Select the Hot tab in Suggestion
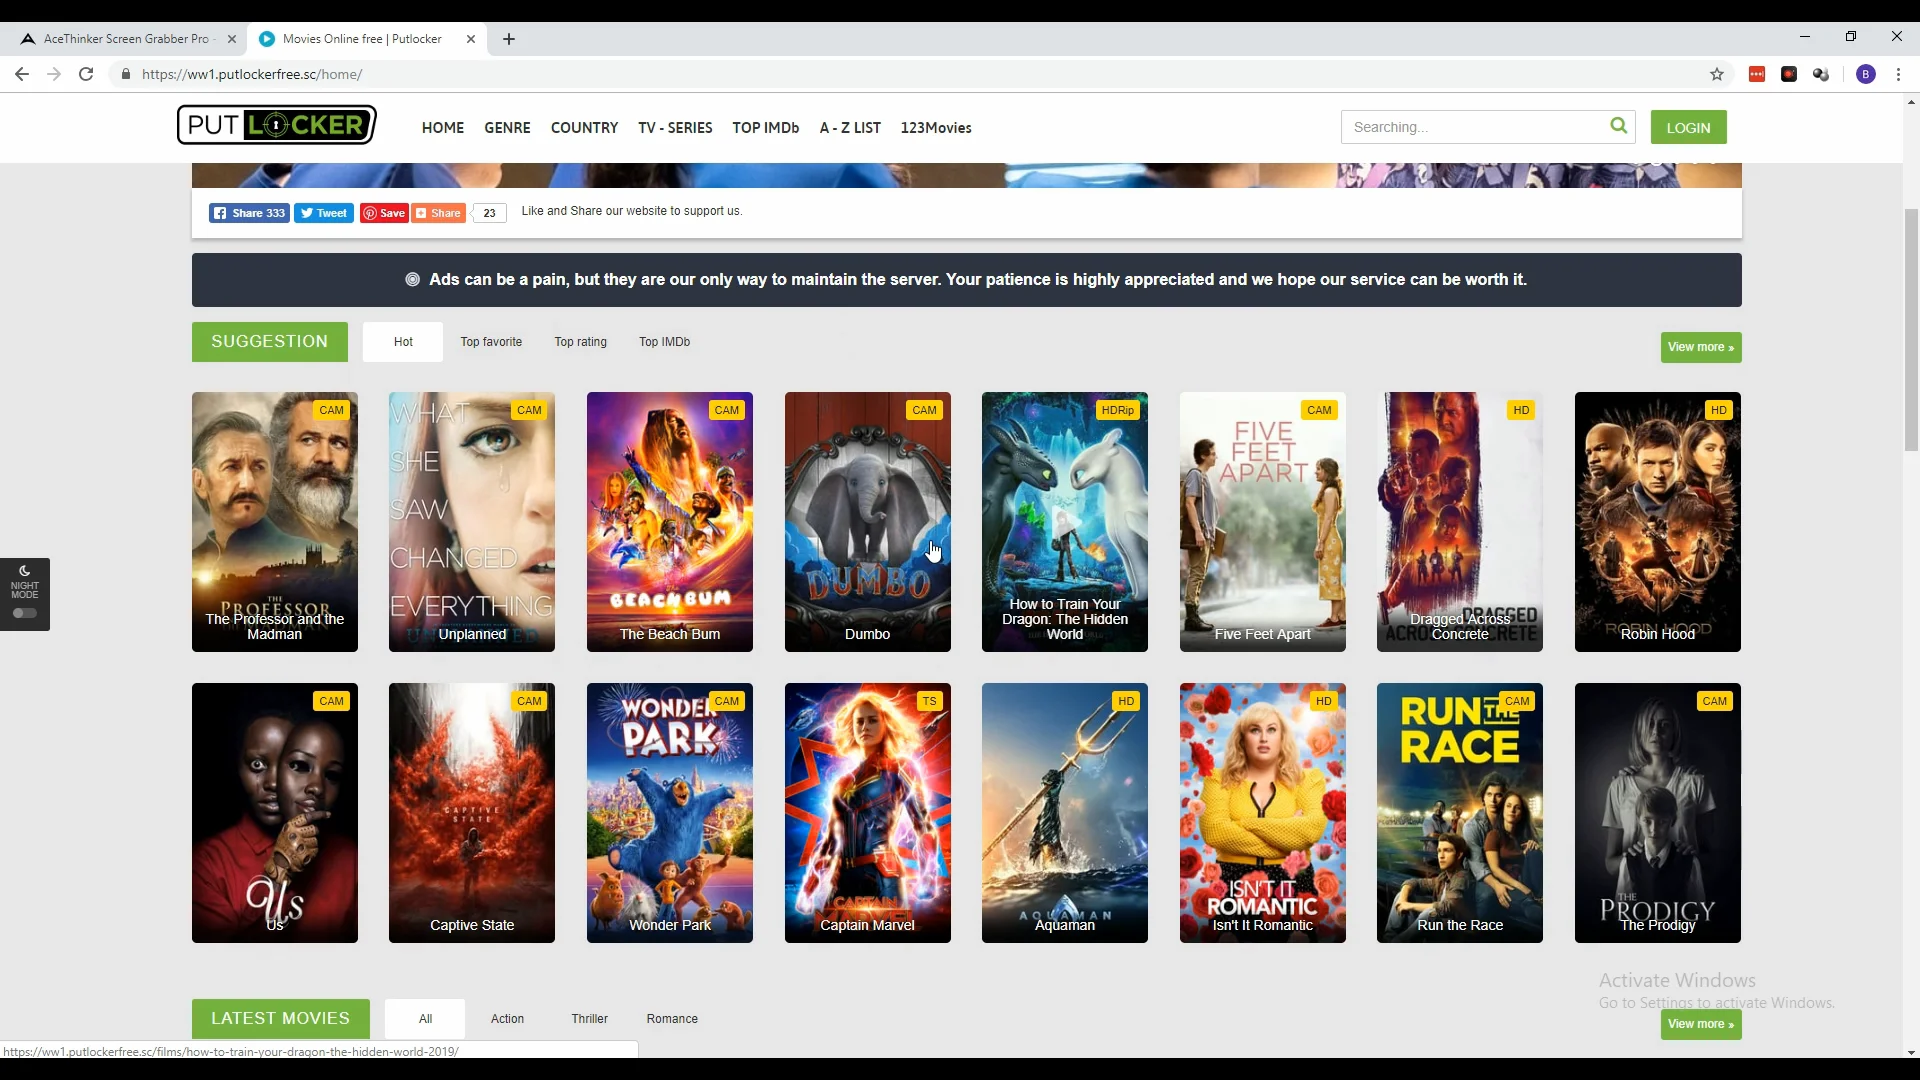The height and width of the screenshot is (1080, 1920). coord(404,342)
